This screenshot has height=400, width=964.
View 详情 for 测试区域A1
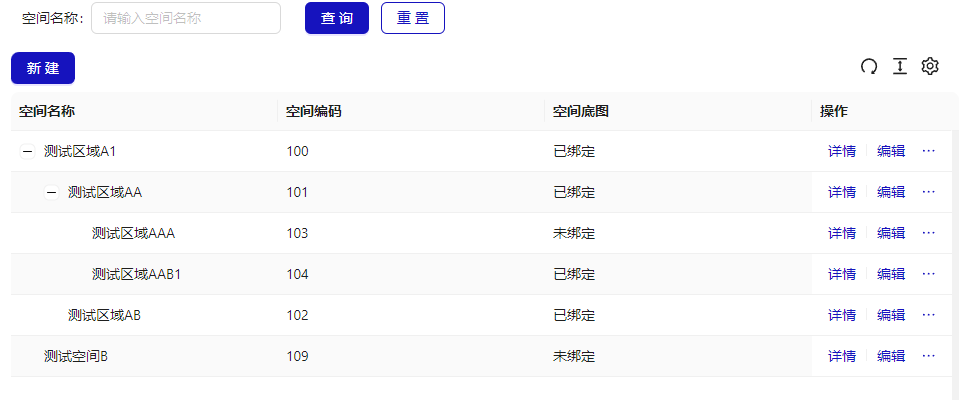841,151
